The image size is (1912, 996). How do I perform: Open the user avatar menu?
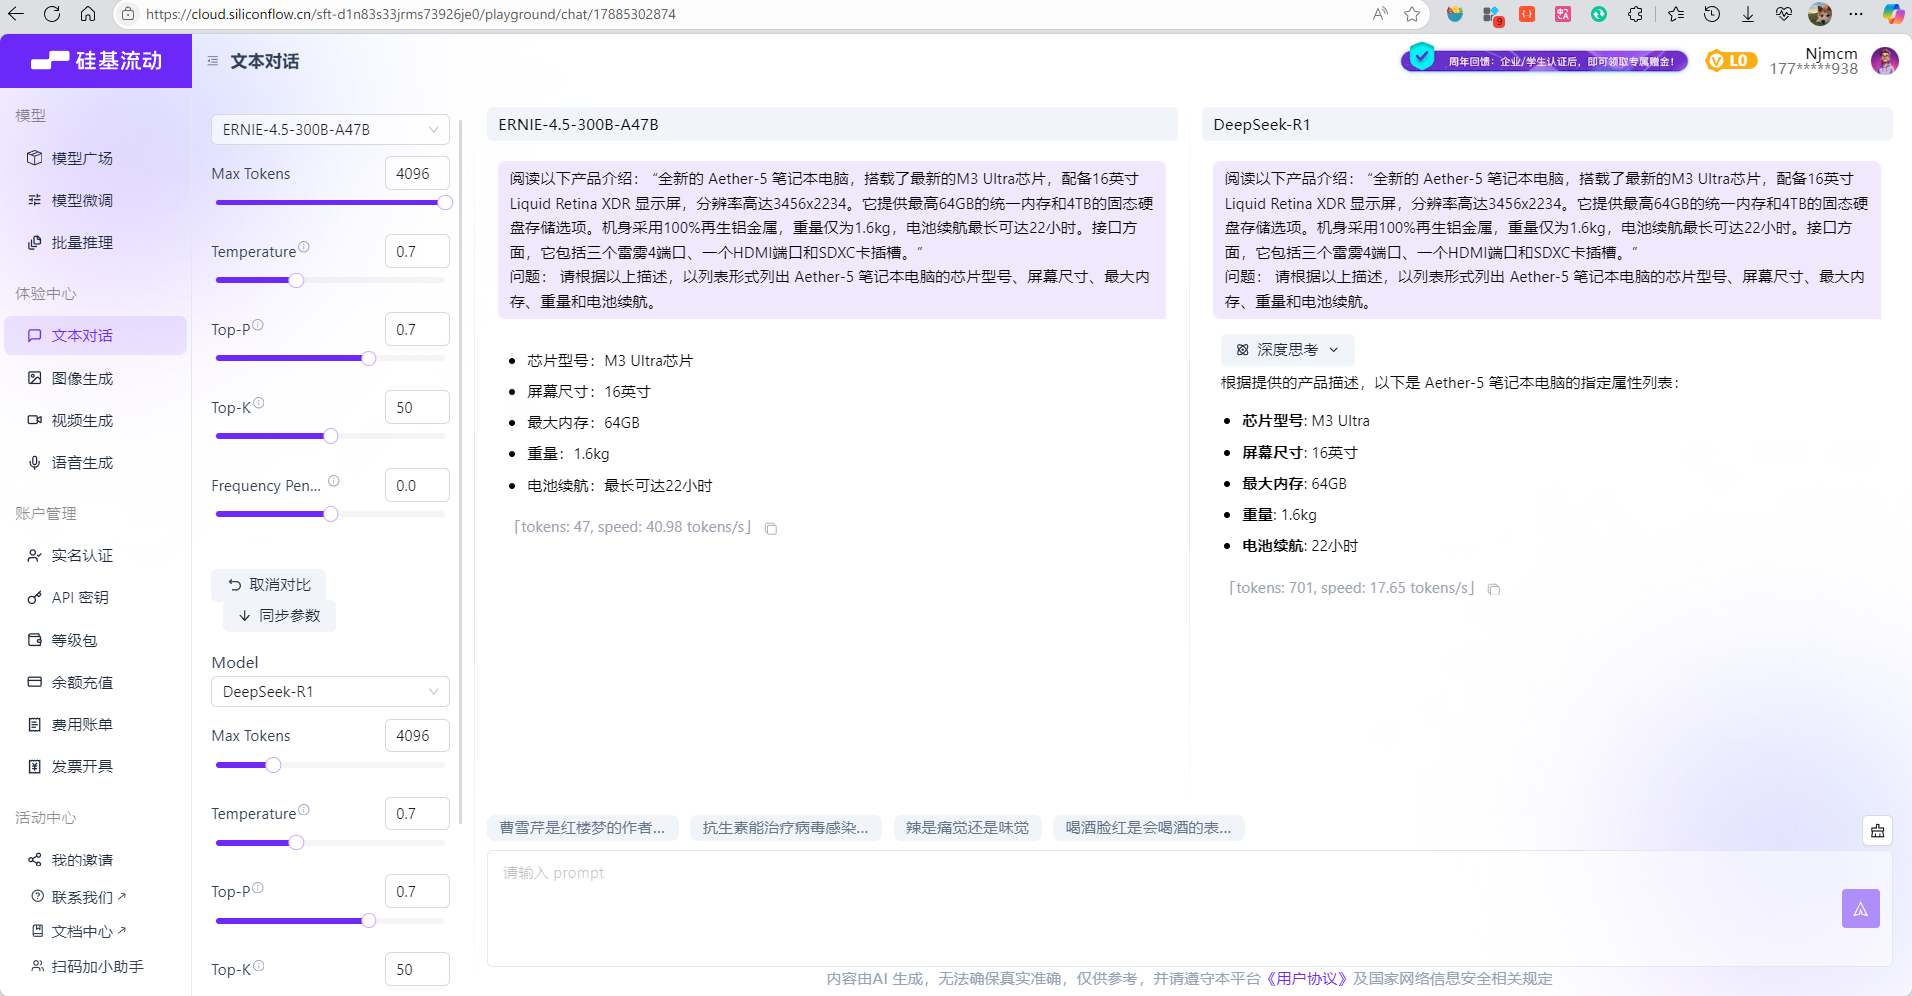coord(1885,61)
